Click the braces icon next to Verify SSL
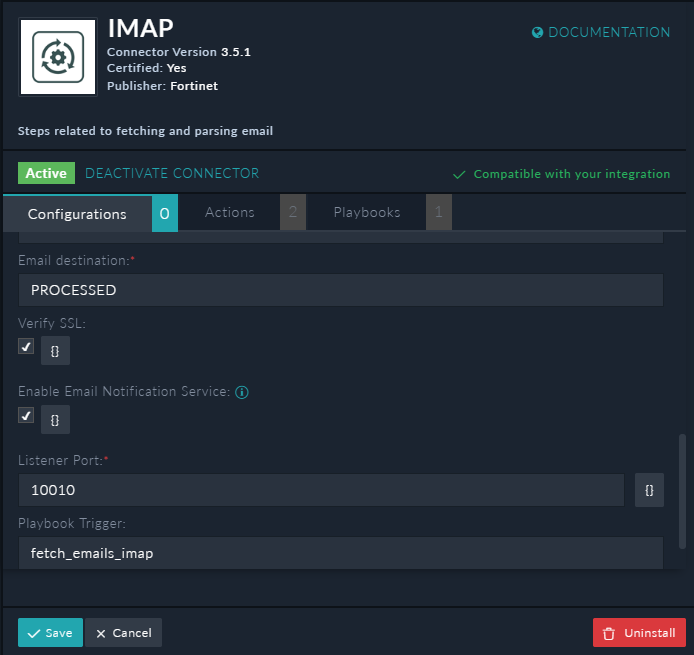The height and width of the screenshot is (655, 694). point(55,351)
